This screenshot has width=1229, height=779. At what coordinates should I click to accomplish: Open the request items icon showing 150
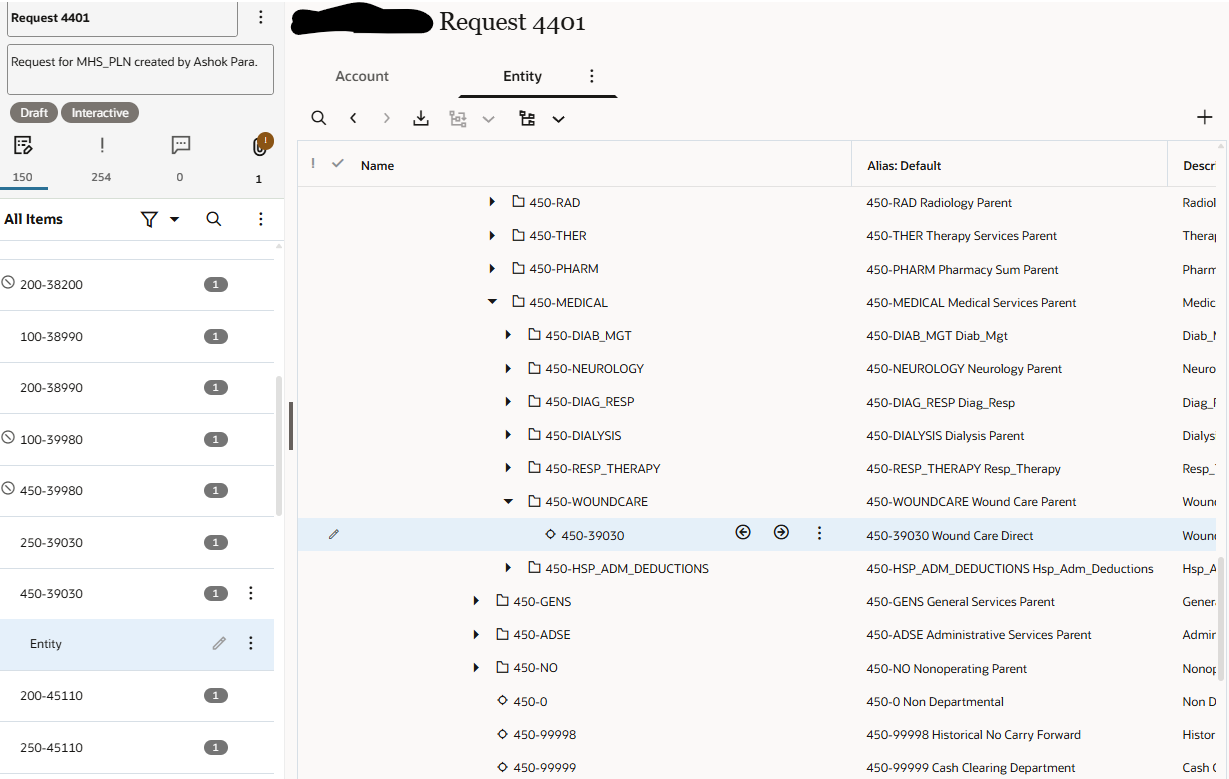click(23, 146)
